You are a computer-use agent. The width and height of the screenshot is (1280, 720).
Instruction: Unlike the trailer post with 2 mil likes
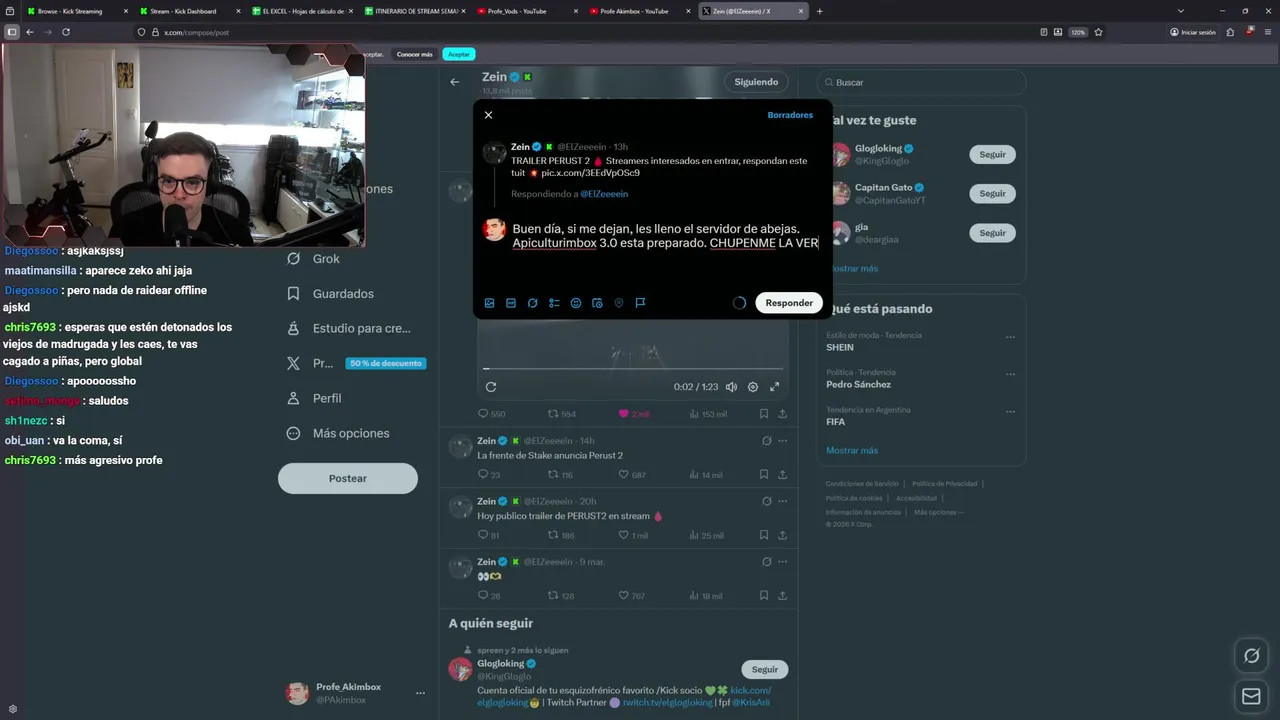click(x=634, y=414)
